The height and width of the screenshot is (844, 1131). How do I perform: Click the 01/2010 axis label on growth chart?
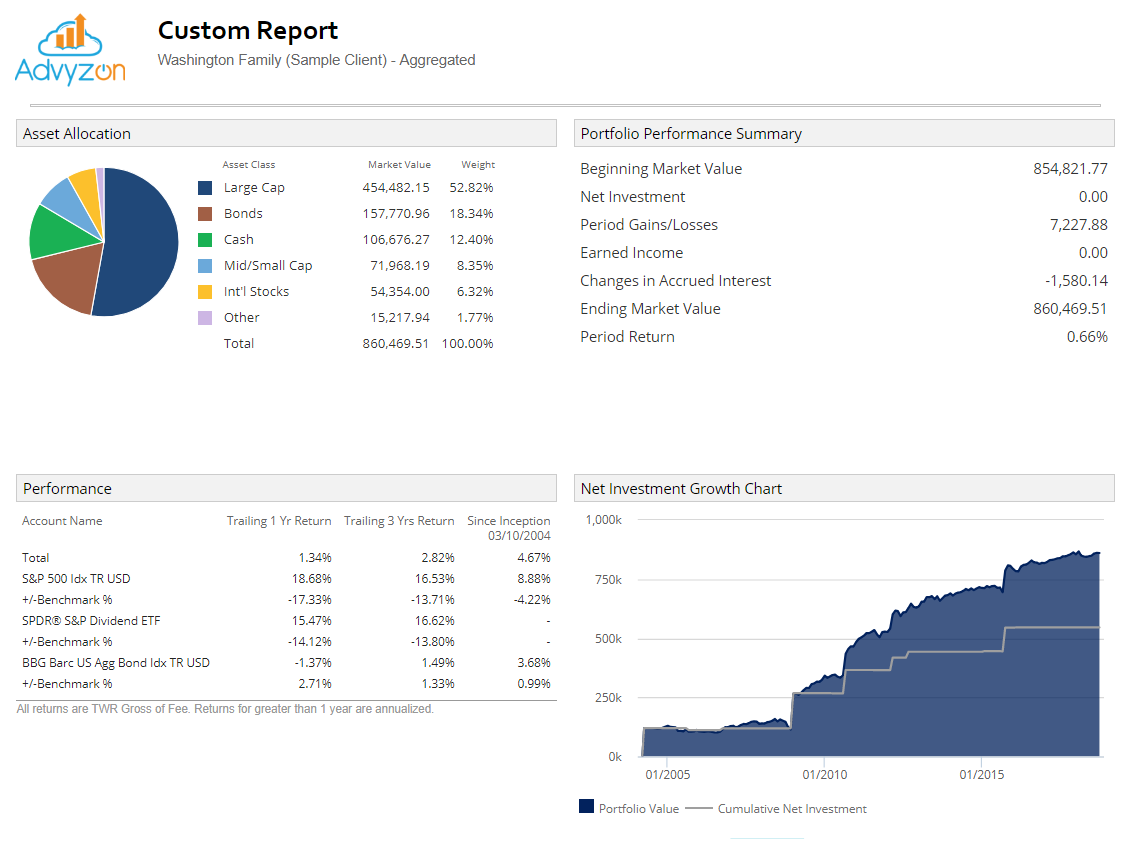[x=826, y=774]
